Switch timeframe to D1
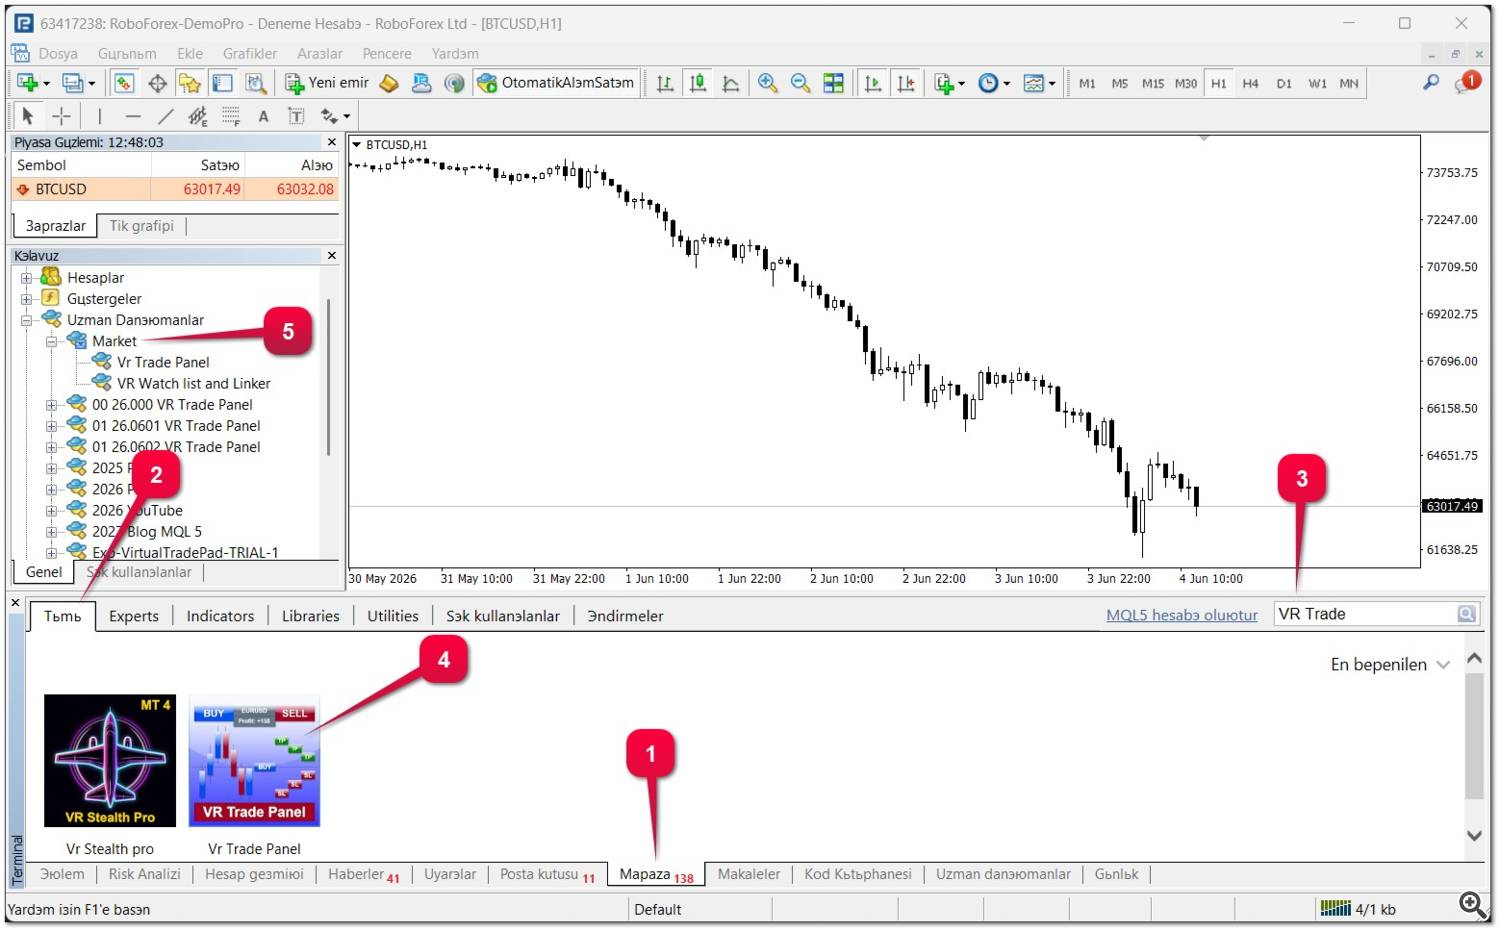Image resolution: width=1500 pixels, height=931 pixels. click(x=1284, y=83)
